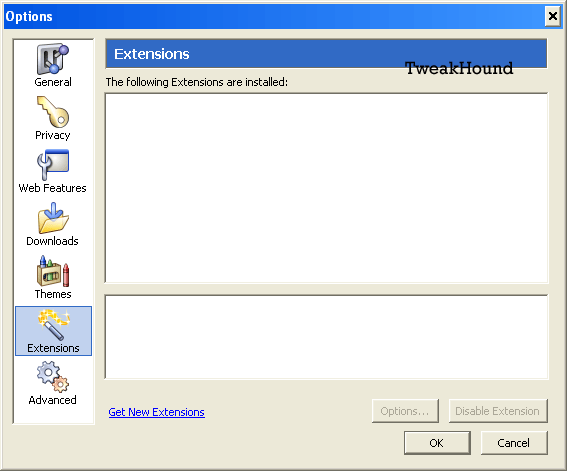Viewport: 567px width, 471px height.
Task: Click the extension description box below list
Action: point(326,337)
